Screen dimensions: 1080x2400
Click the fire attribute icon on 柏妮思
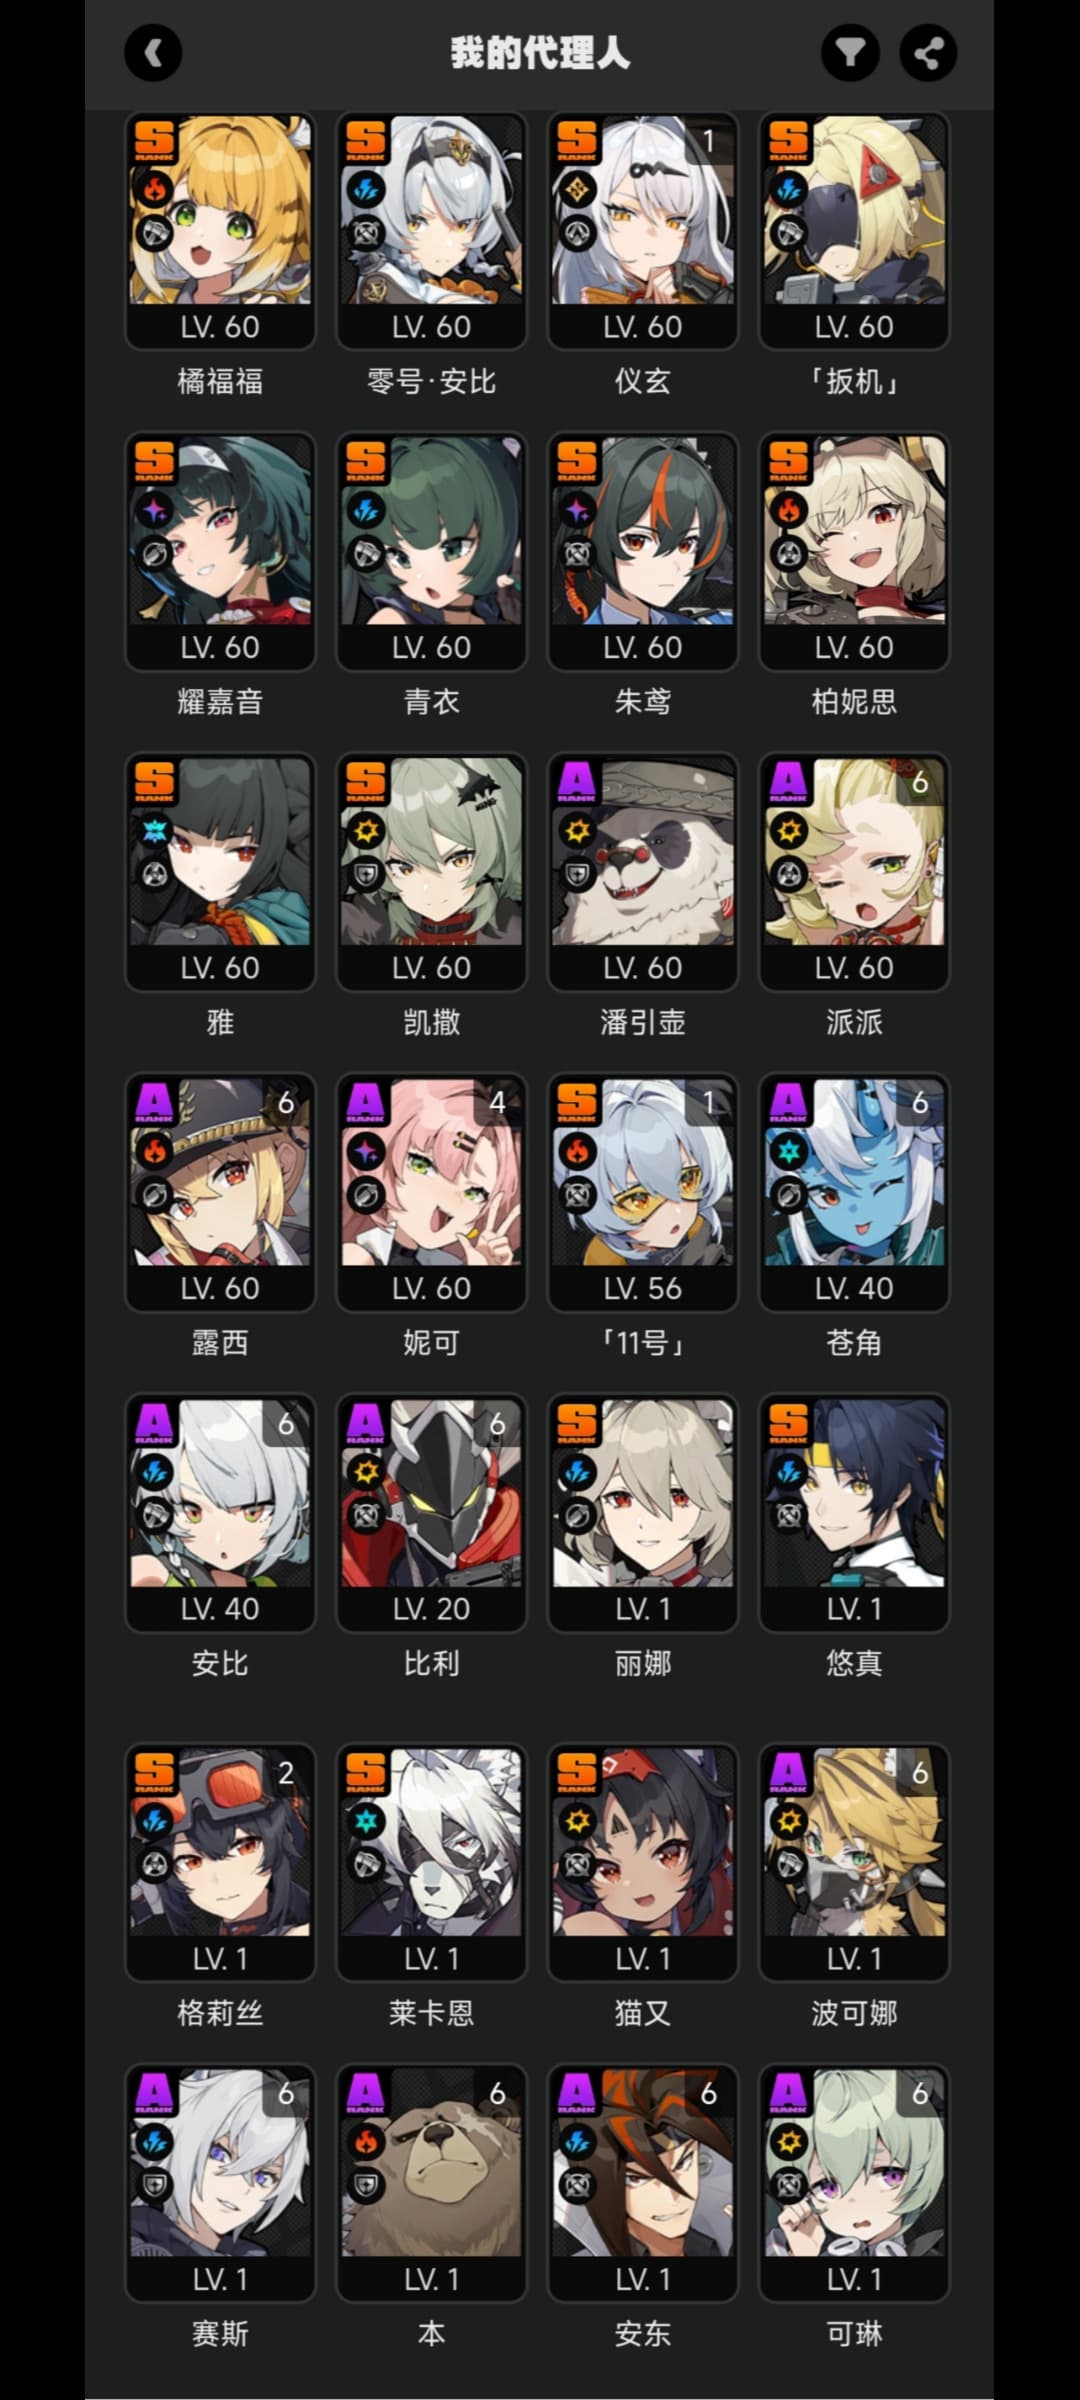click(x=789, y=510)
